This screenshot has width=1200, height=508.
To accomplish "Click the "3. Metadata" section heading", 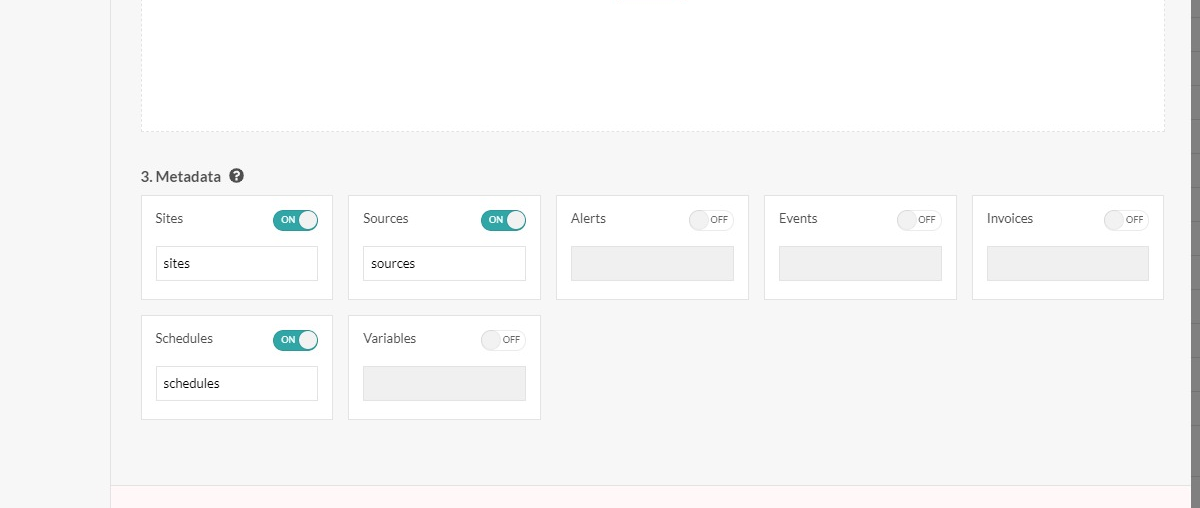I will click(180, 177).
